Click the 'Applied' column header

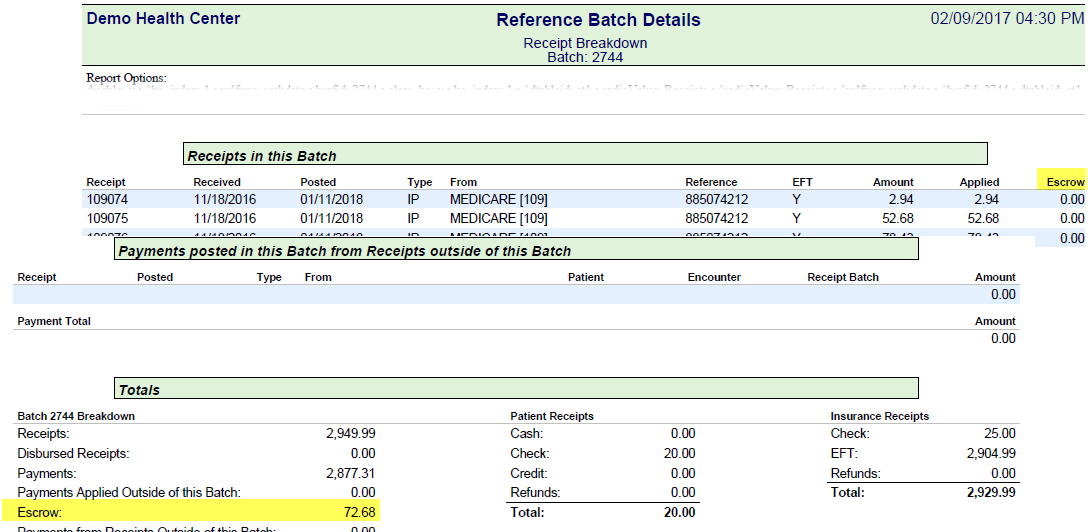979,182
